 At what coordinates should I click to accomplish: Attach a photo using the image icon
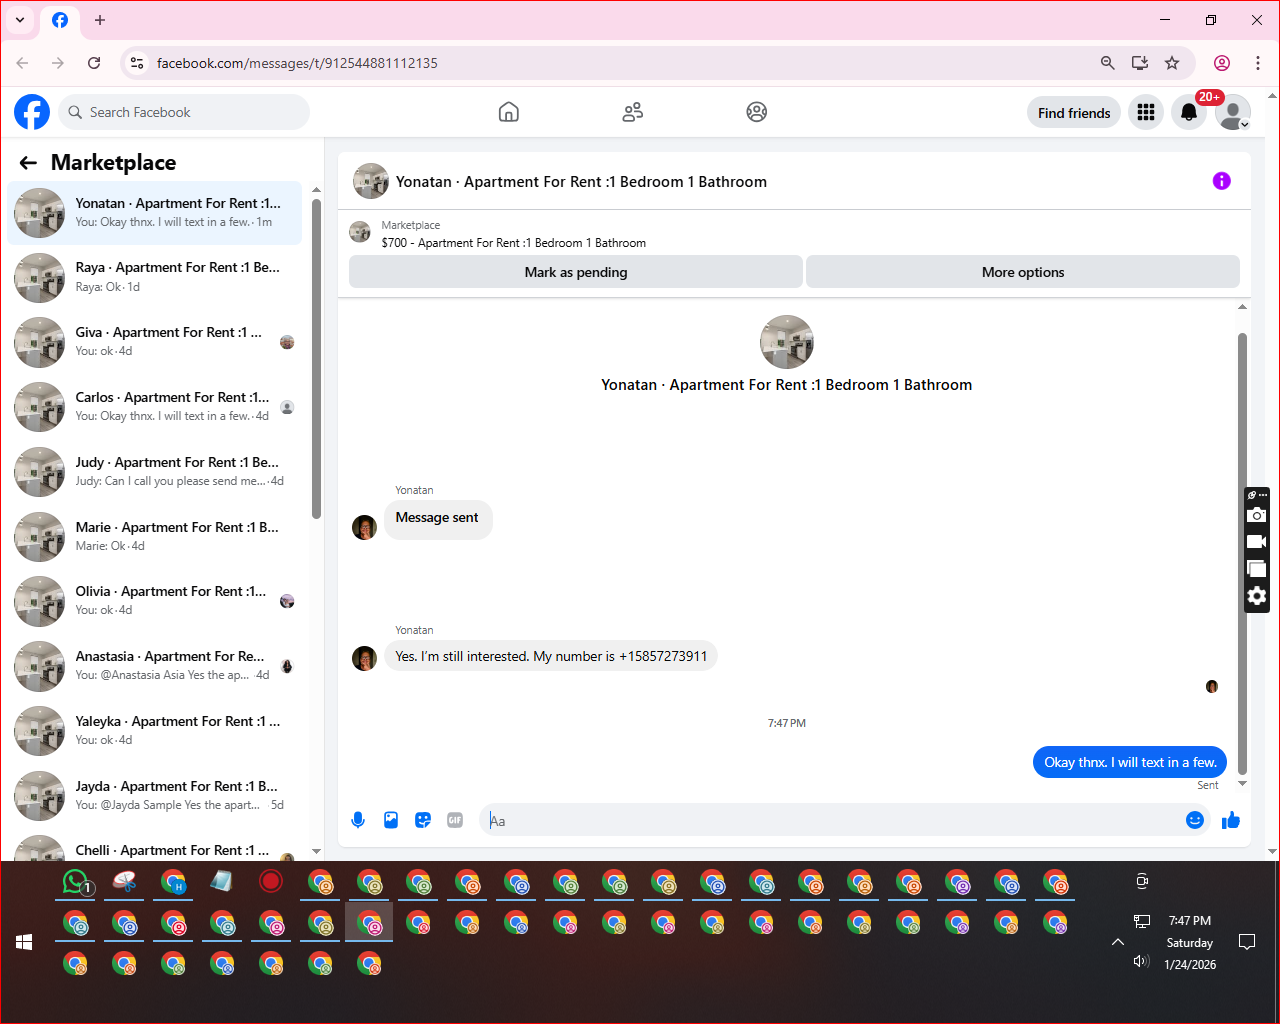391,820
